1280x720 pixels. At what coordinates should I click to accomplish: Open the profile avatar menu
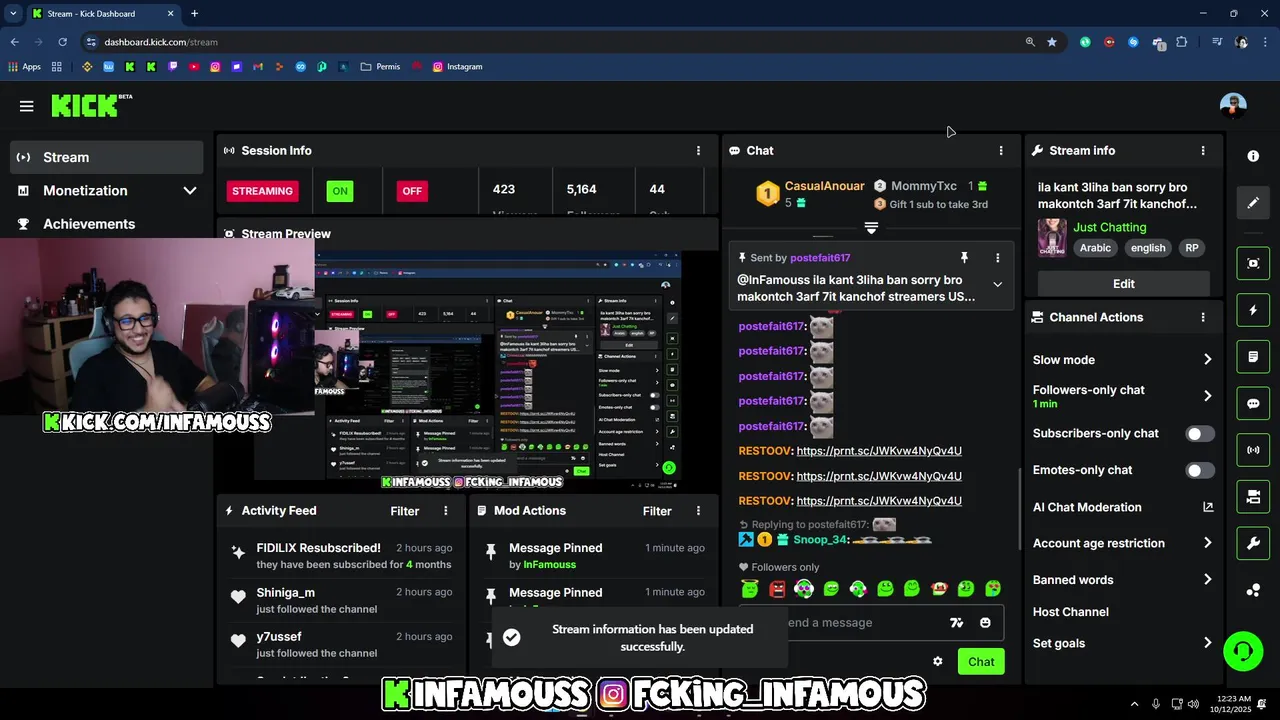pos(1233,106)
